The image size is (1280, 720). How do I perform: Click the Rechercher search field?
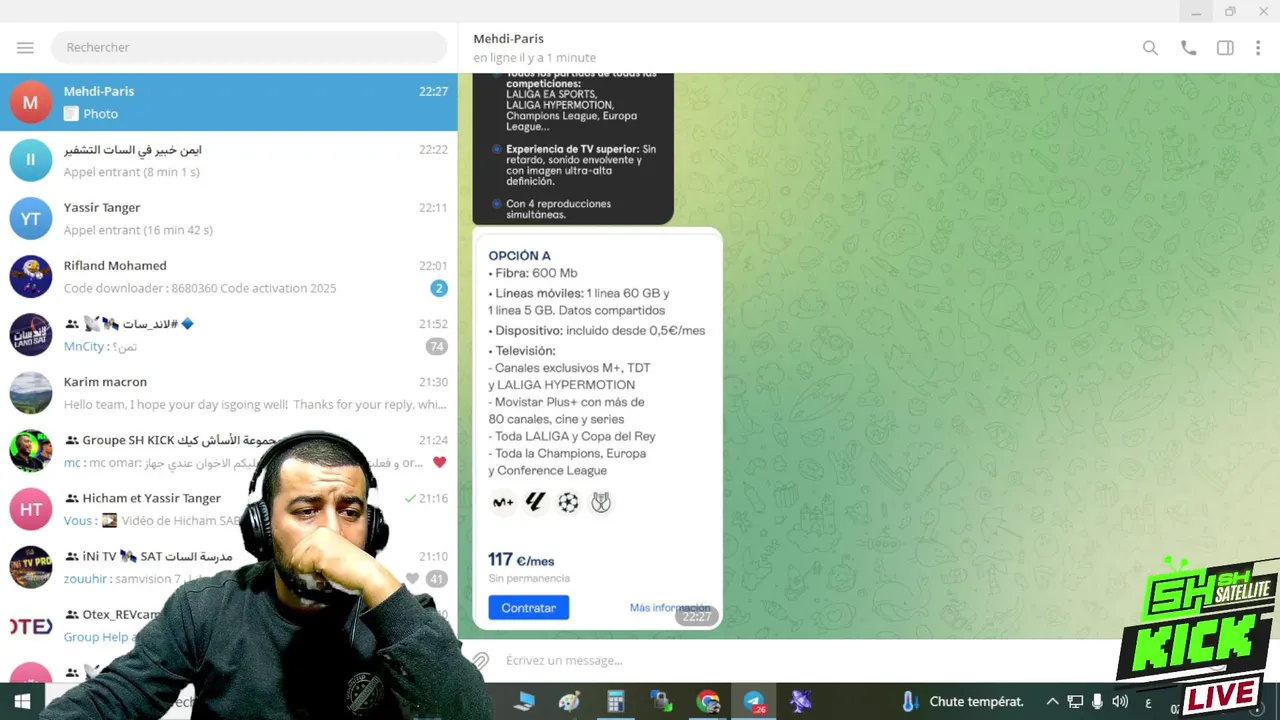(248, 47)
